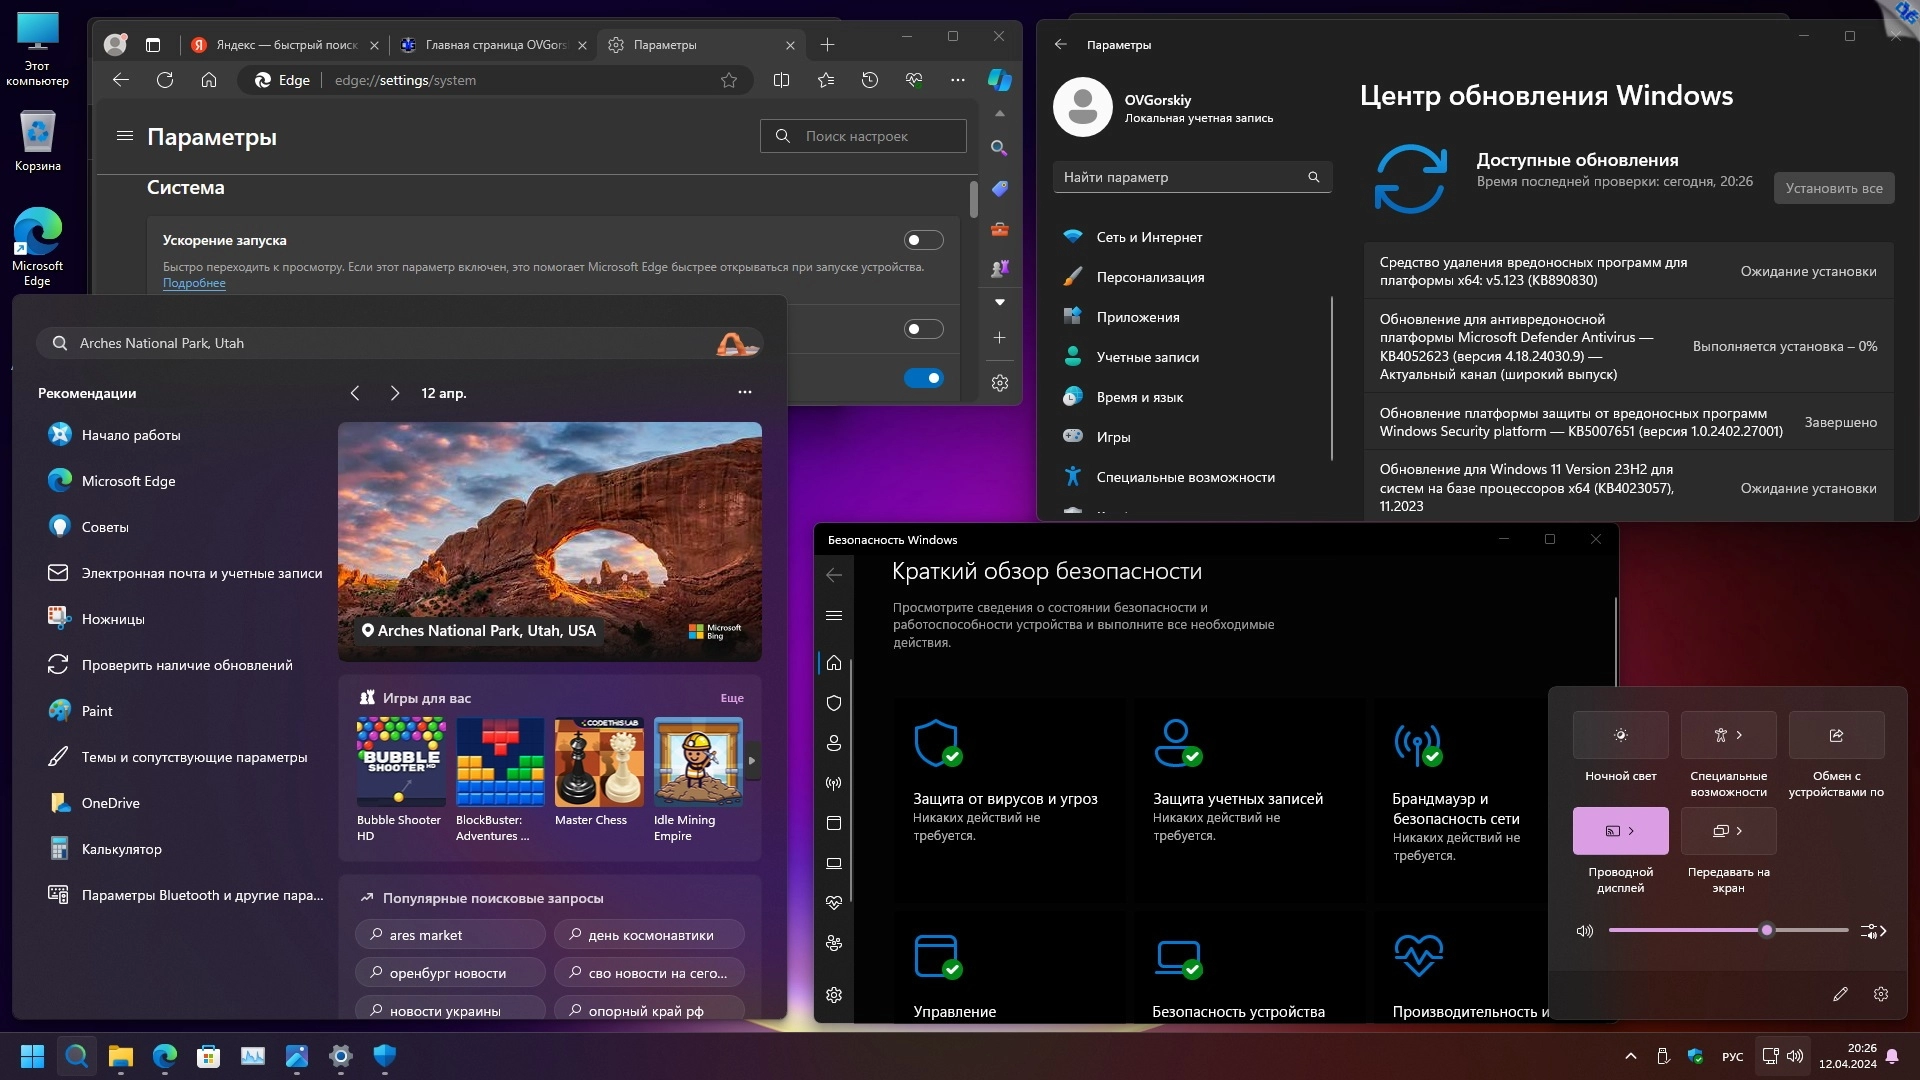Switch to Yandex search browser tab

point(286,45)
